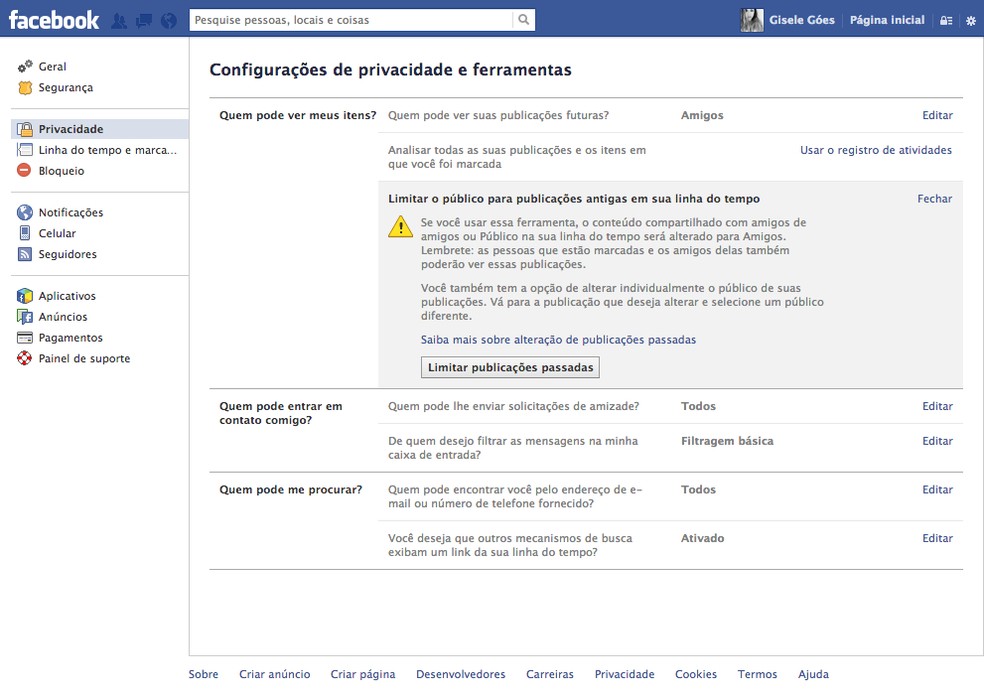Viewport: 984px width, 694px height.
Task: Click the Aplicativos cube icon
Action: (24, 296)
